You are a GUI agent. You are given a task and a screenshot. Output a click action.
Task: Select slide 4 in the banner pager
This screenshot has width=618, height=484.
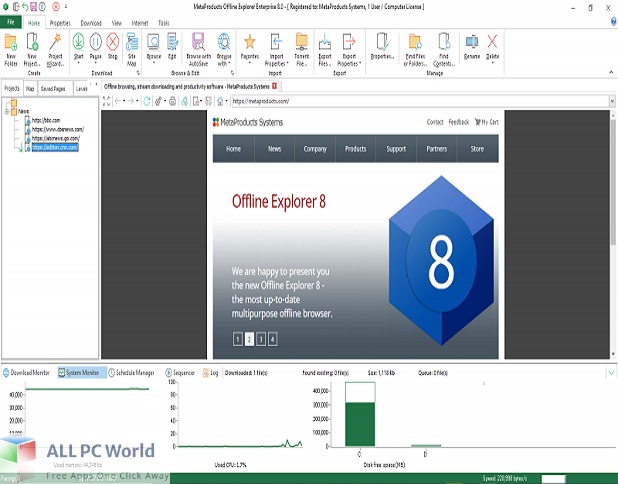click(x=272, y=339)
